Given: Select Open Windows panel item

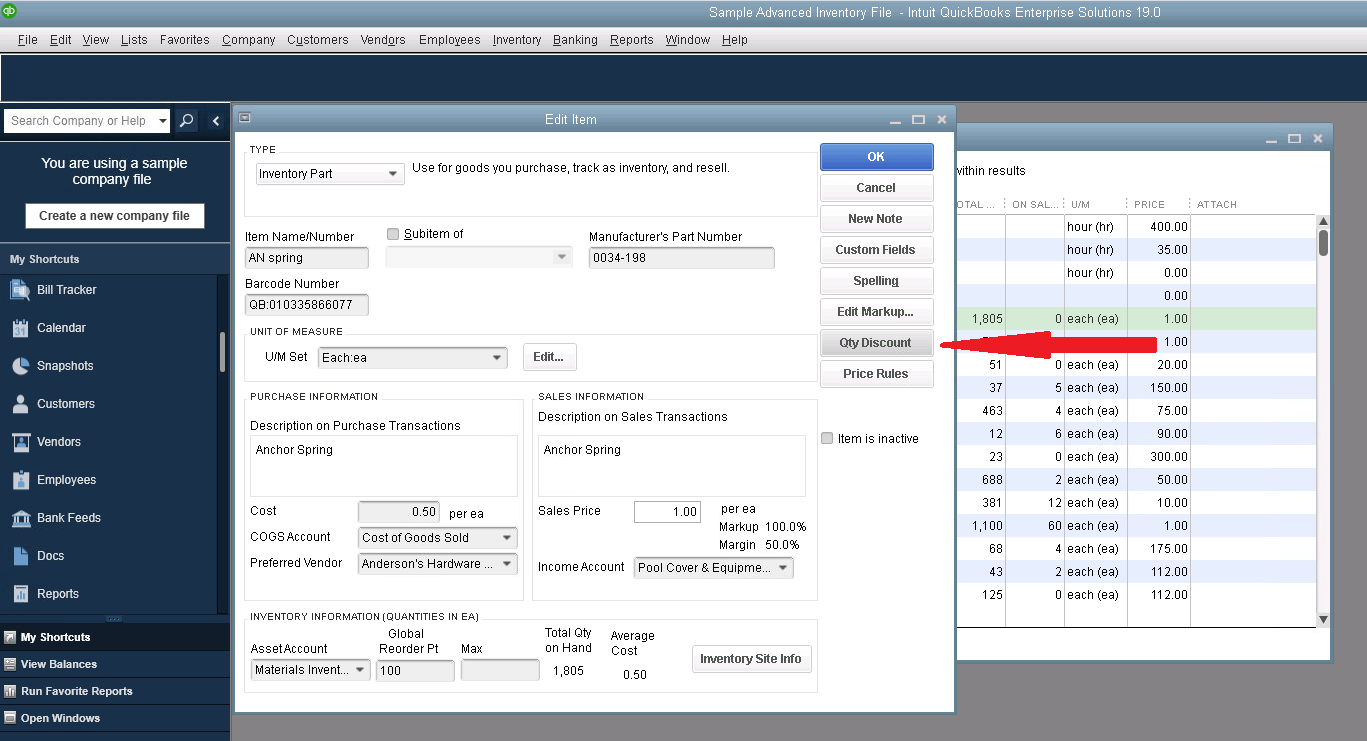Looking at the screenshot, I should coord(115,718).
